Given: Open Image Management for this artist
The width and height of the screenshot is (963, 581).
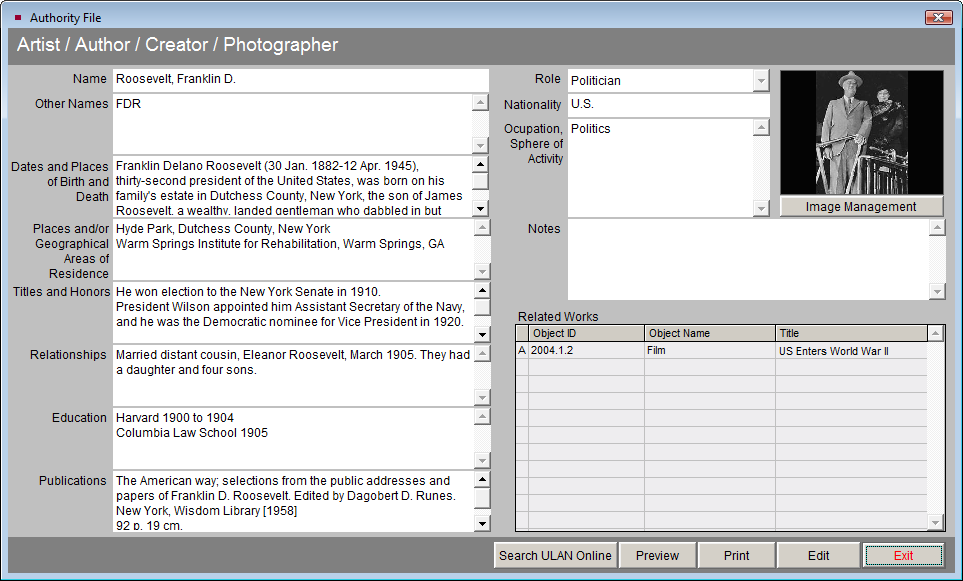Looking at the screenshot, I should pos(860,206).
